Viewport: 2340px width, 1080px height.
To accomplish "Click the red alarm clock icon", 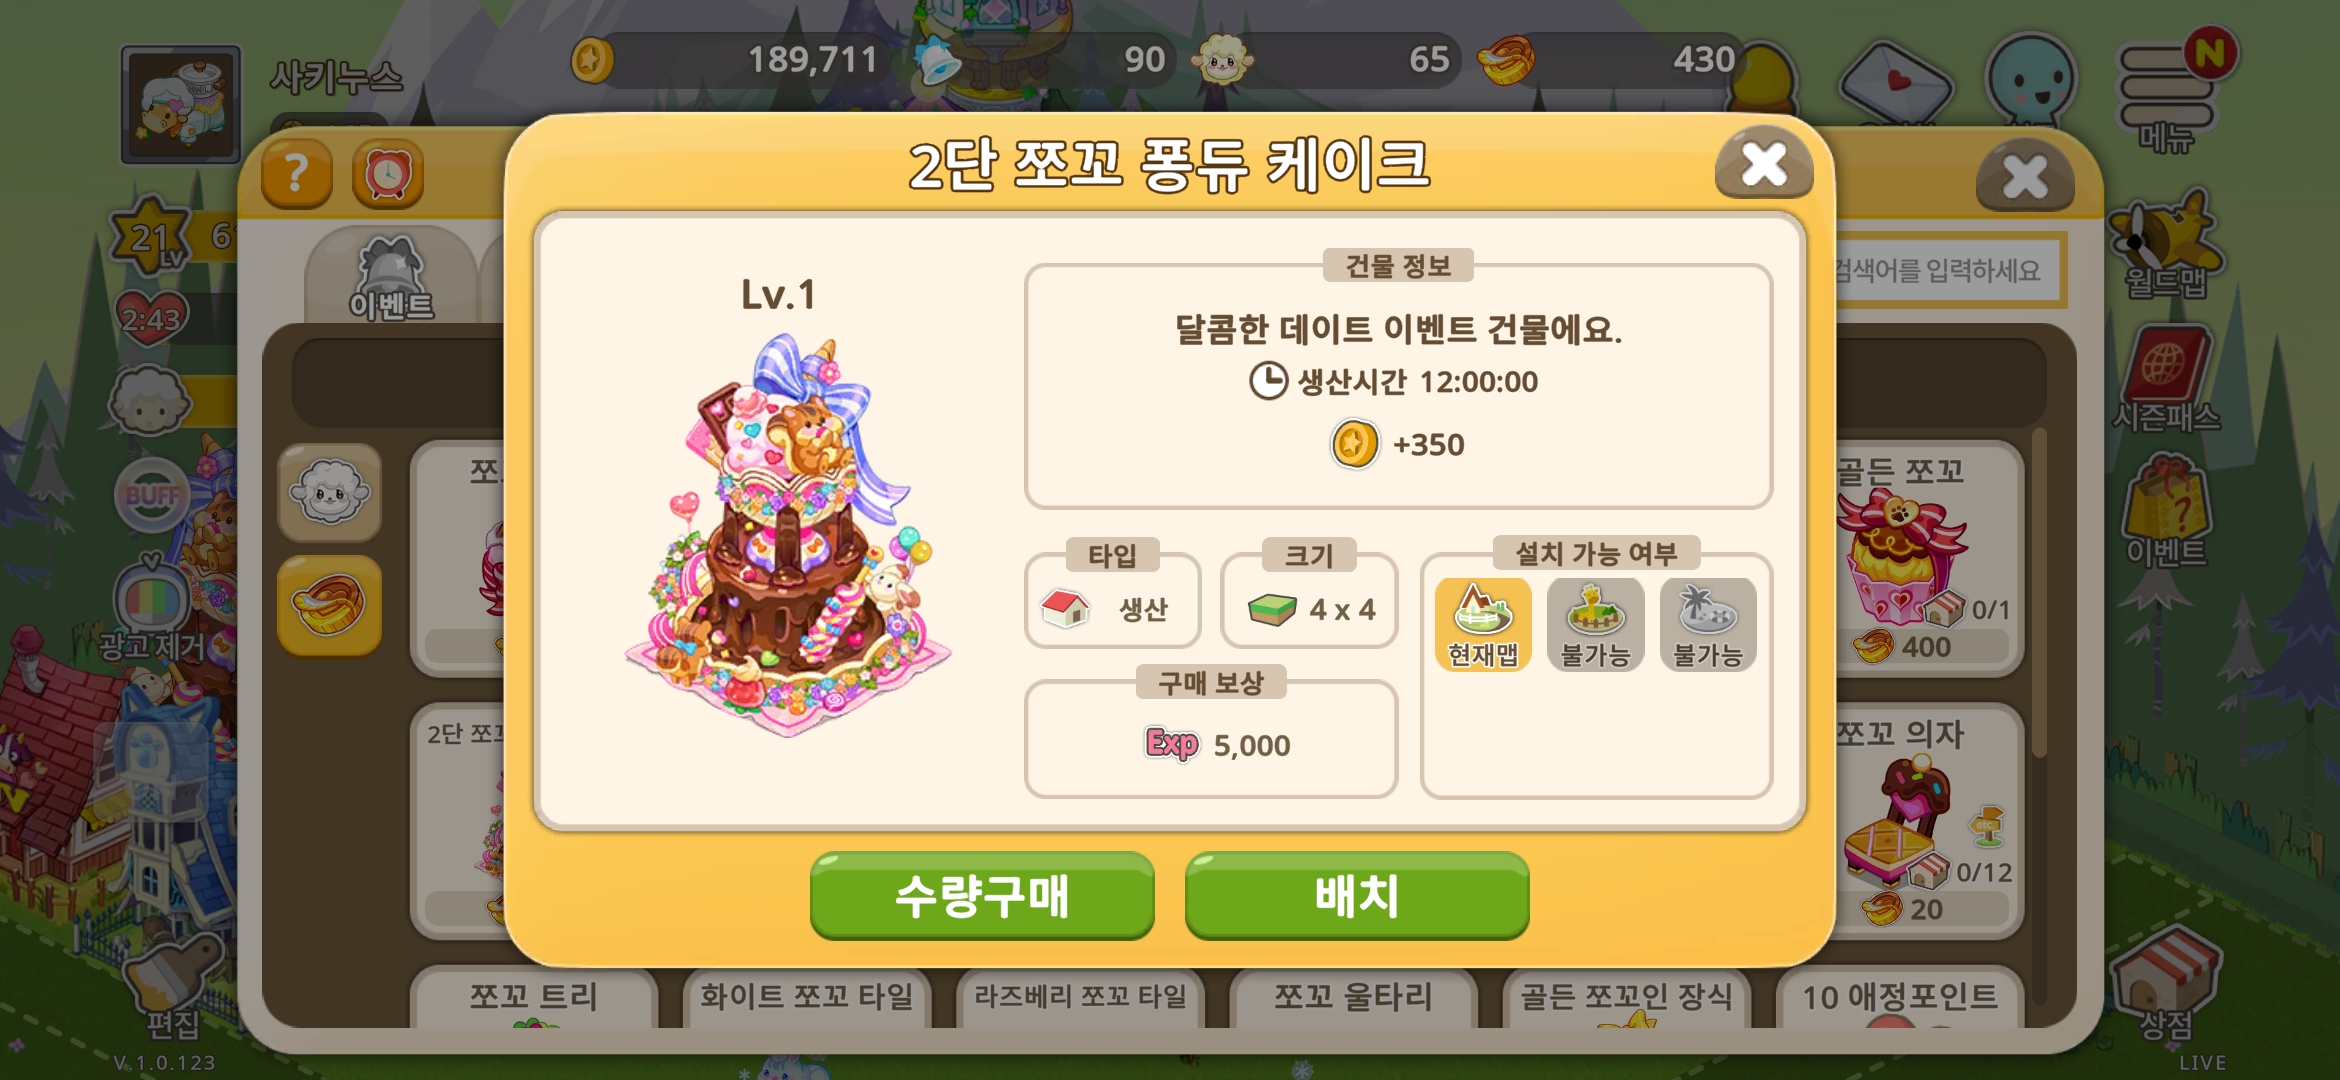I will 388,174.
